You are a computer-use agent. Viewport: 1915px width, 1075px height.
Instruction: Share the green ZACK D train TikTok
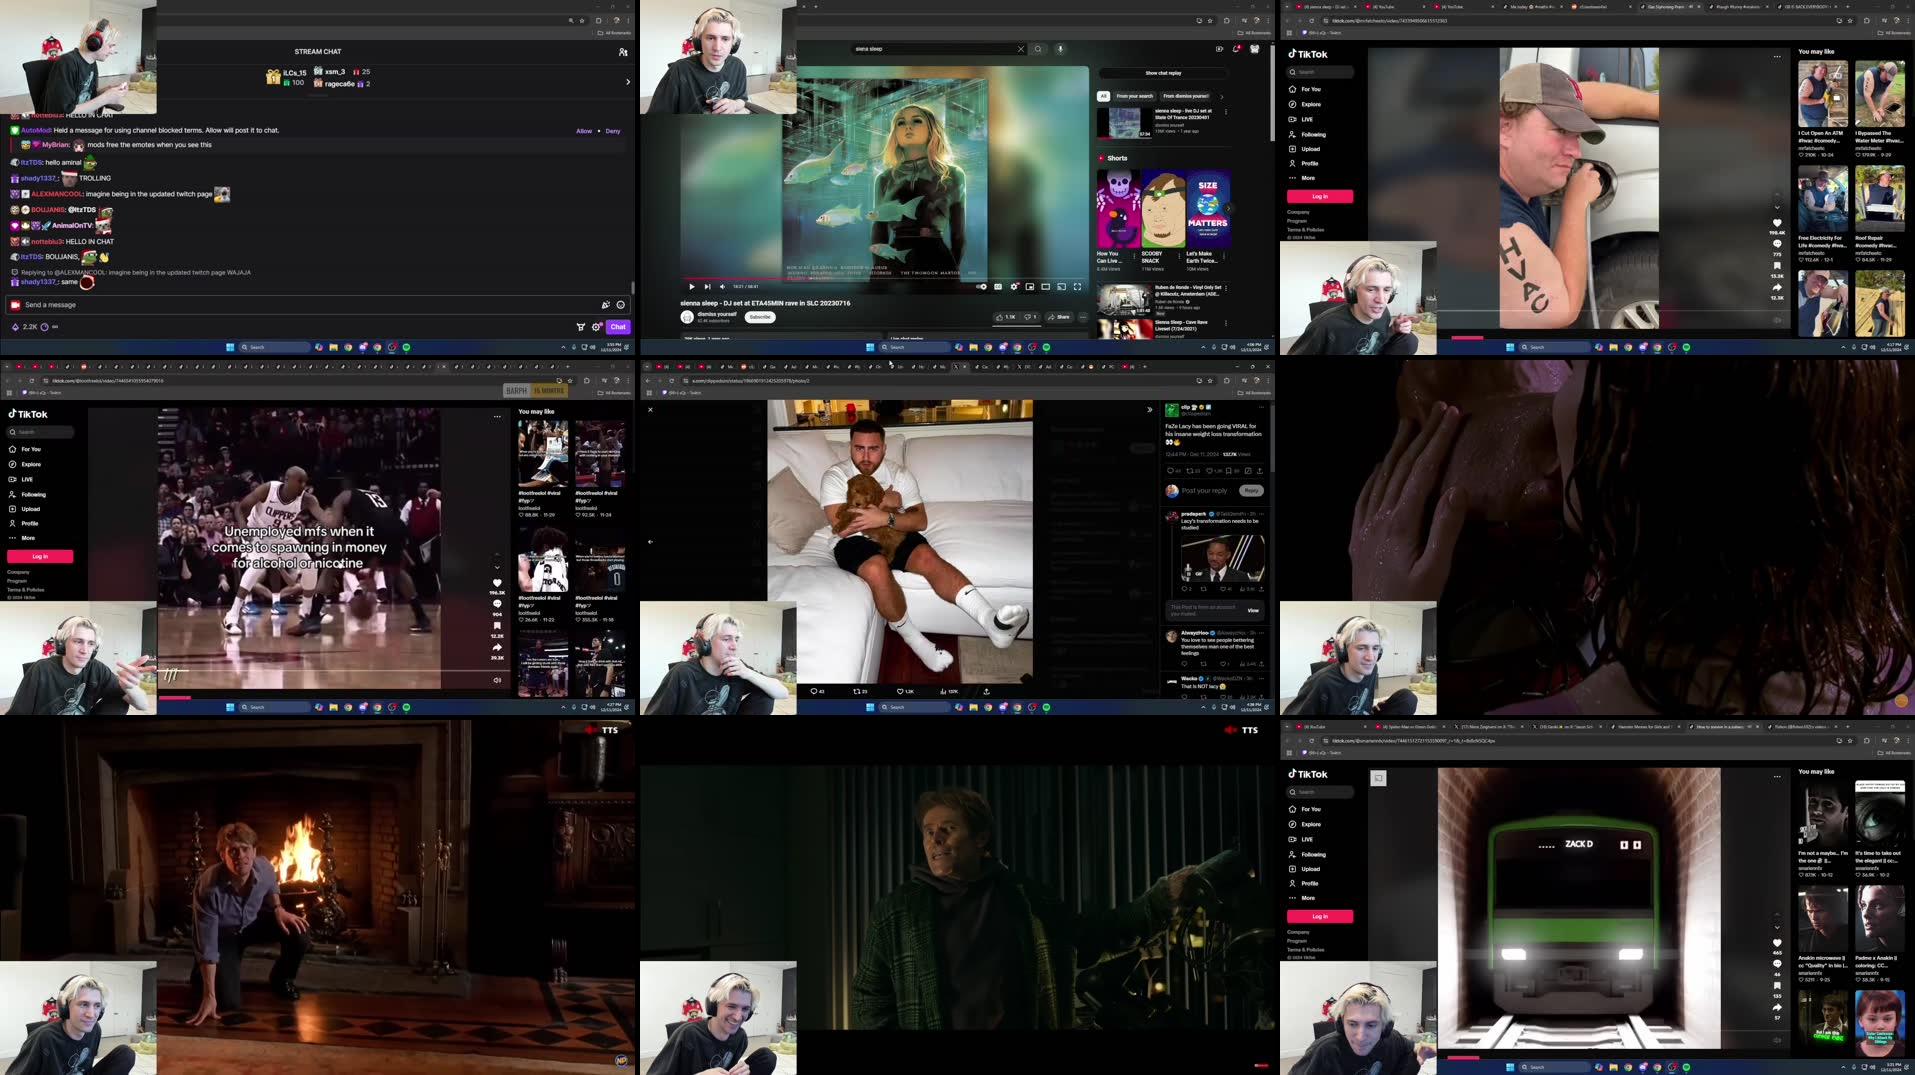coord(1777,1008)
